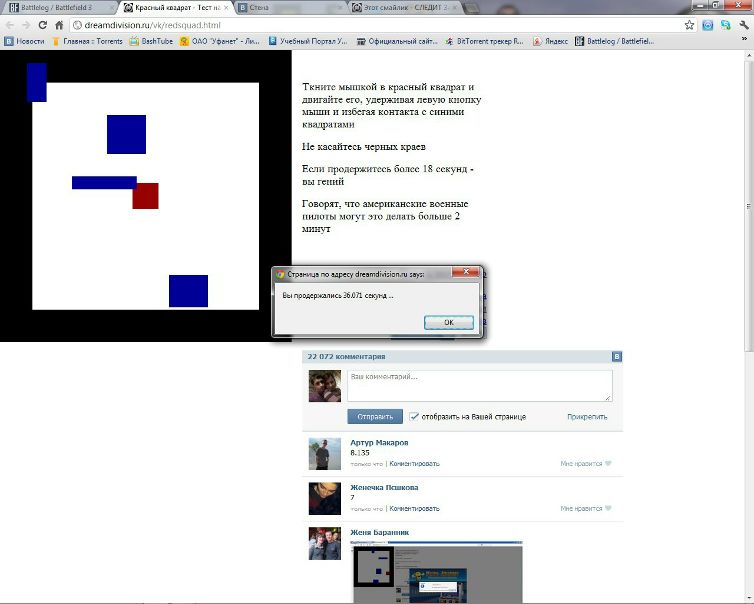This screenshot has height=604, width=754.
Task: Uncheck 'отобразить на Вашей странице' checkbox
Action: coord(414,416)
